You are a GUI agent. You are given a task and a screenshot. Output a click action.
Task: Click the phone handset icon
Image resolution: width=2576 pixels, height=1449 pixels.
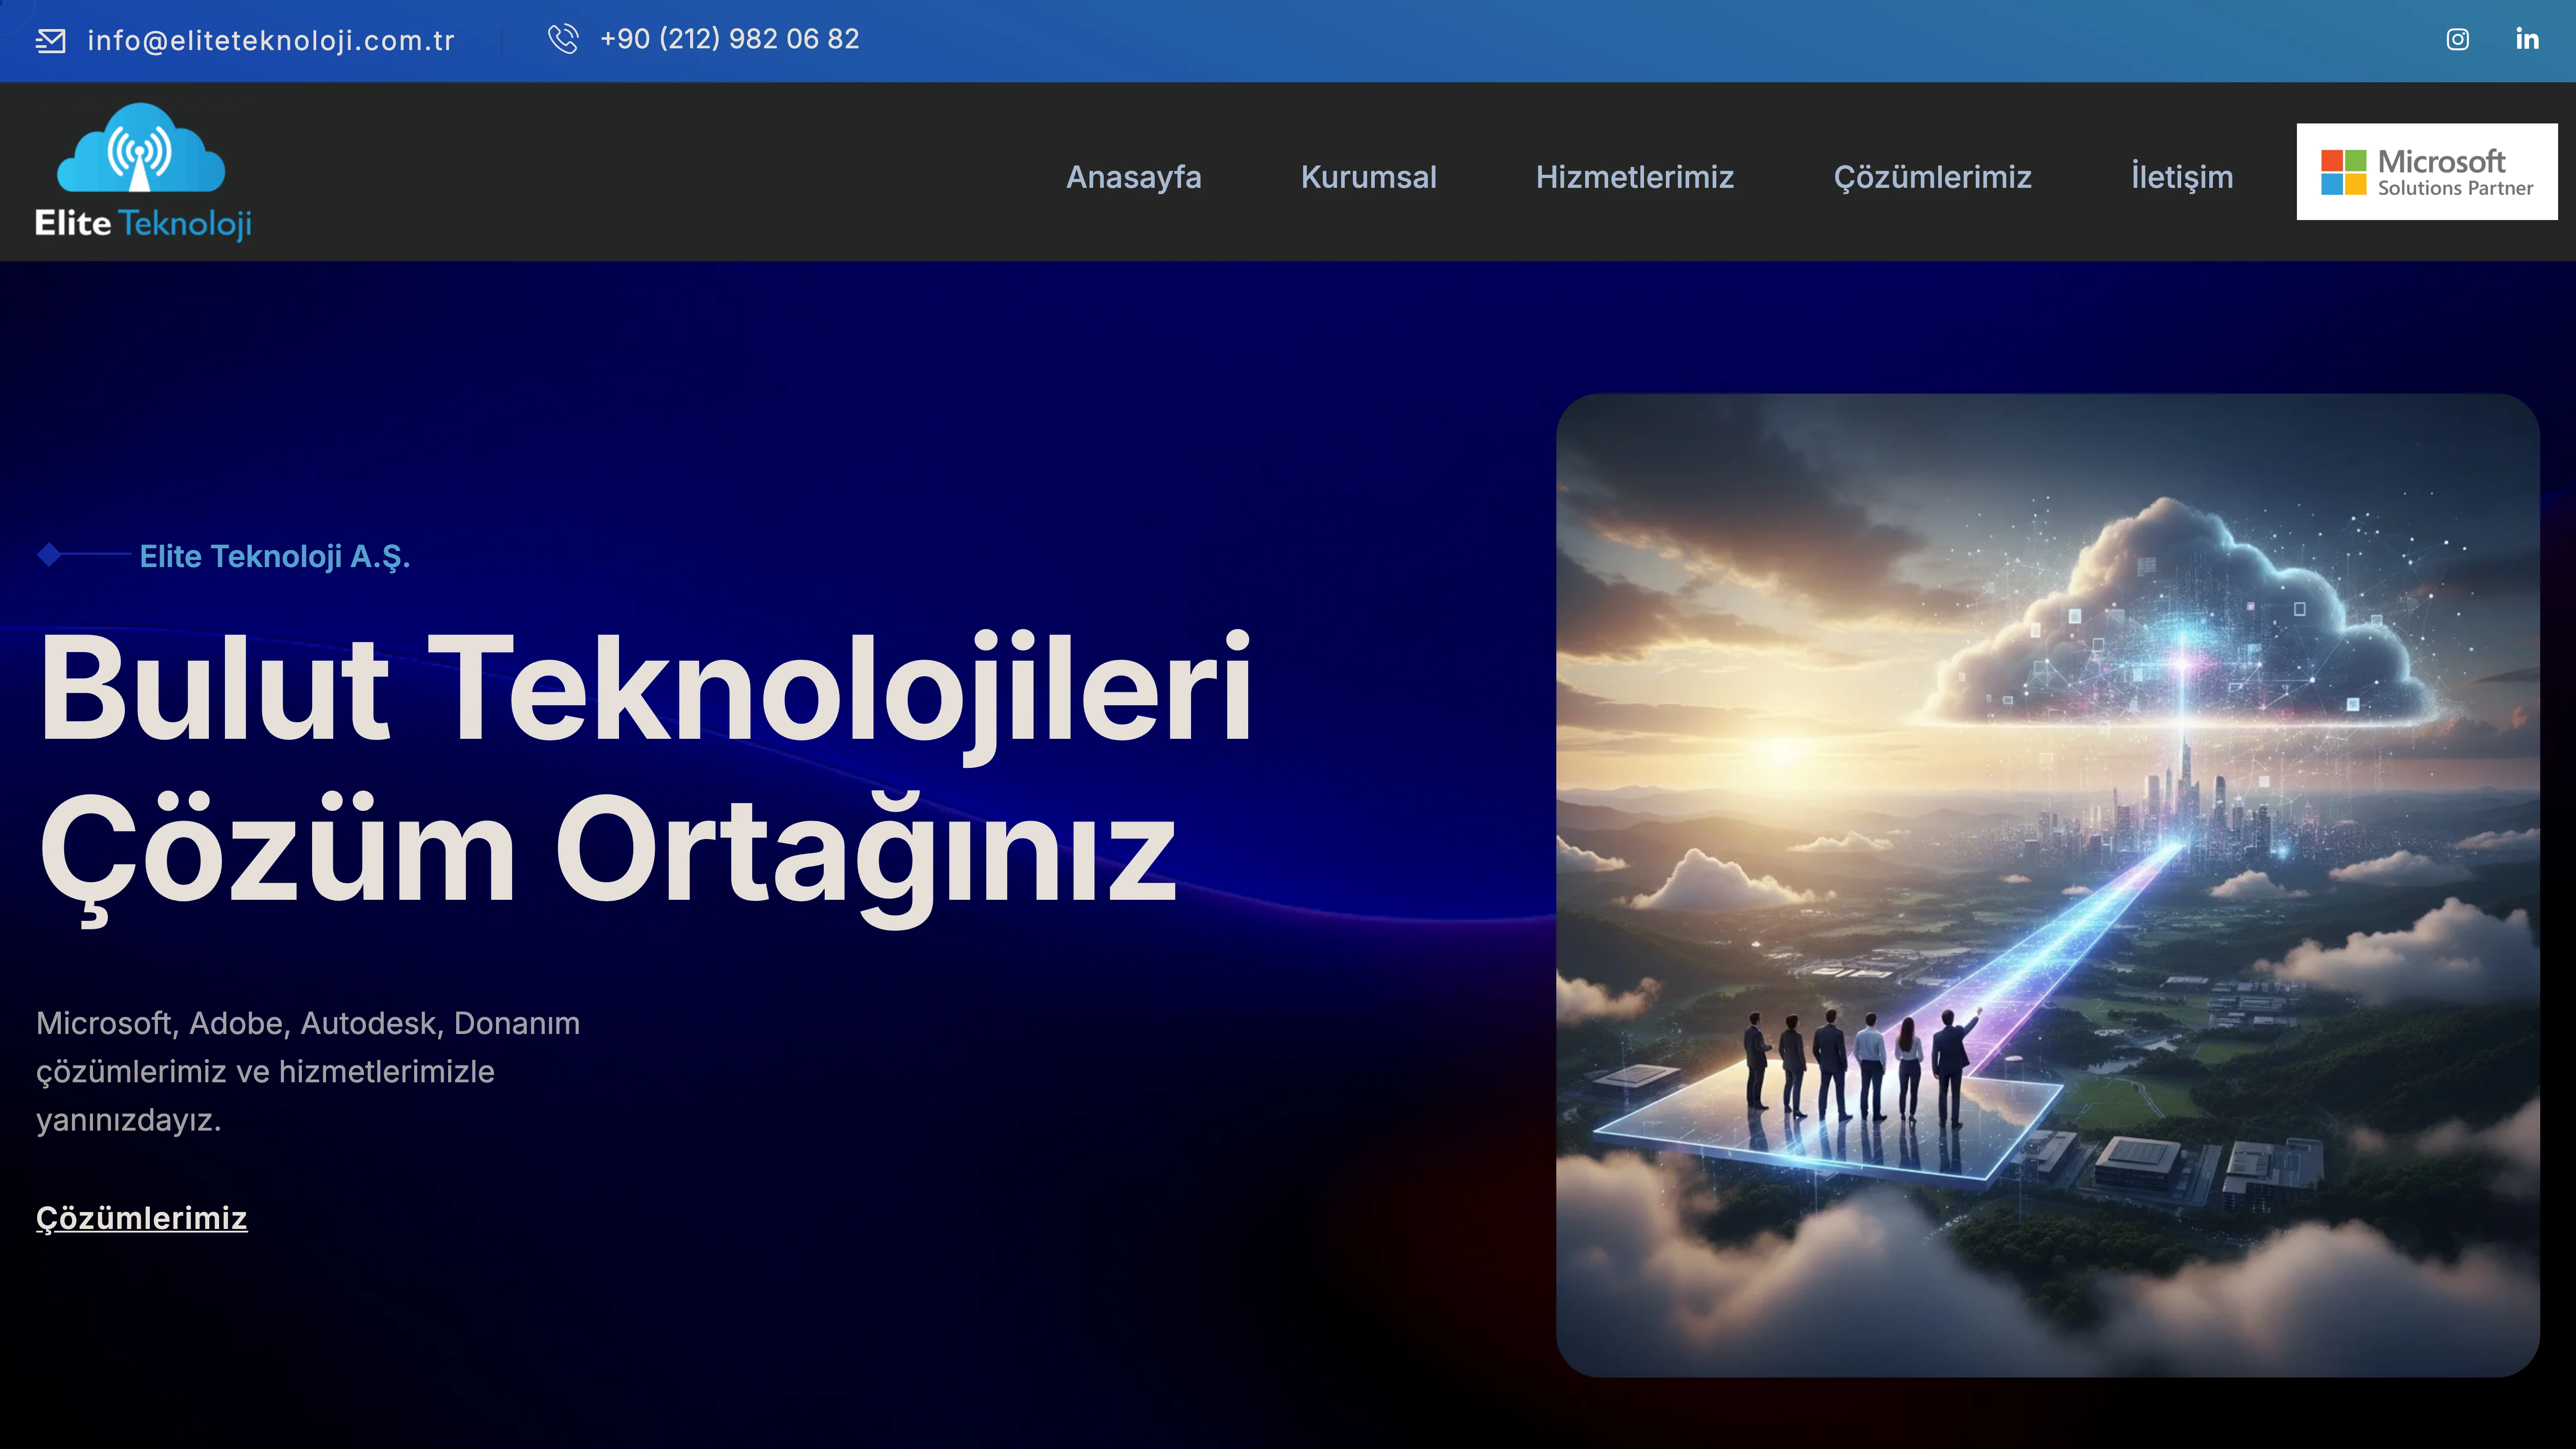coord(563,39)
